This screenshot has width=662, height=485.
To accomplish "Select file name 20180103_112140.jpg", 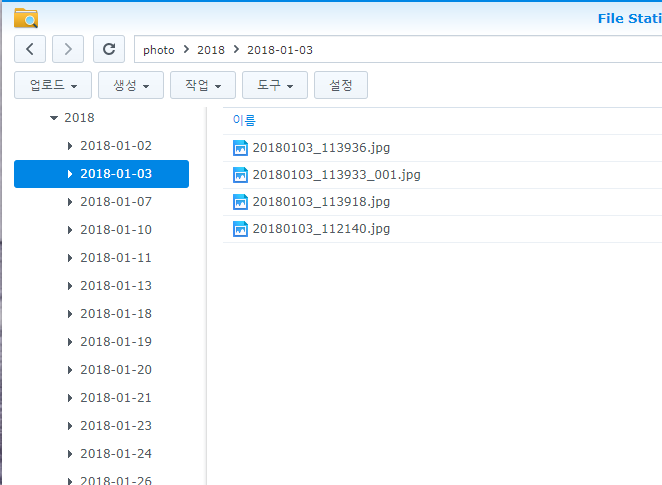I will (x=321, y=229).
